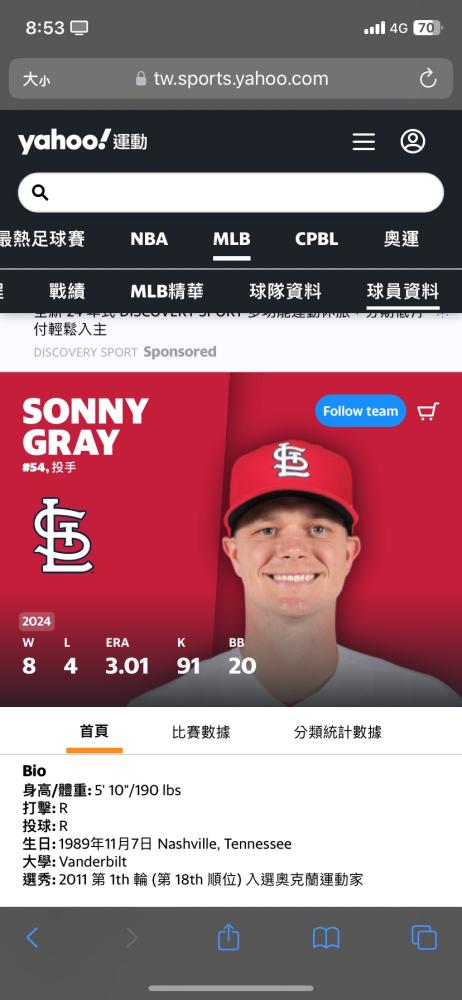Show open tabs overview icon
This screenshot has height=1000, width=462.
point(424,937)
